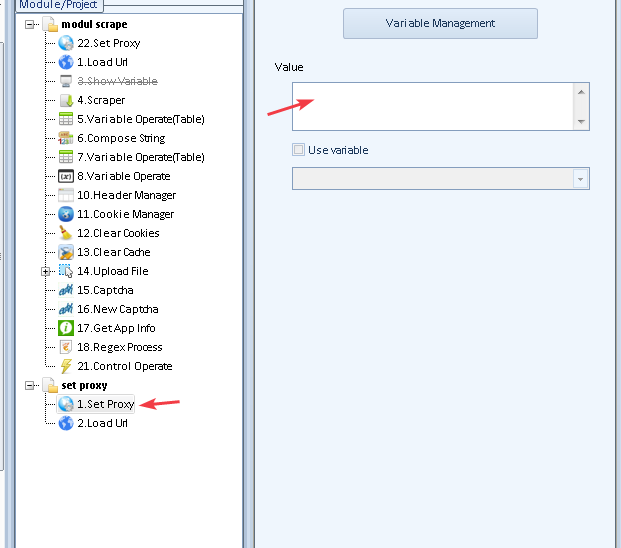Expand the 14.Upload File node
This screenshot has height=548, width=621.
tap(46, 271)
